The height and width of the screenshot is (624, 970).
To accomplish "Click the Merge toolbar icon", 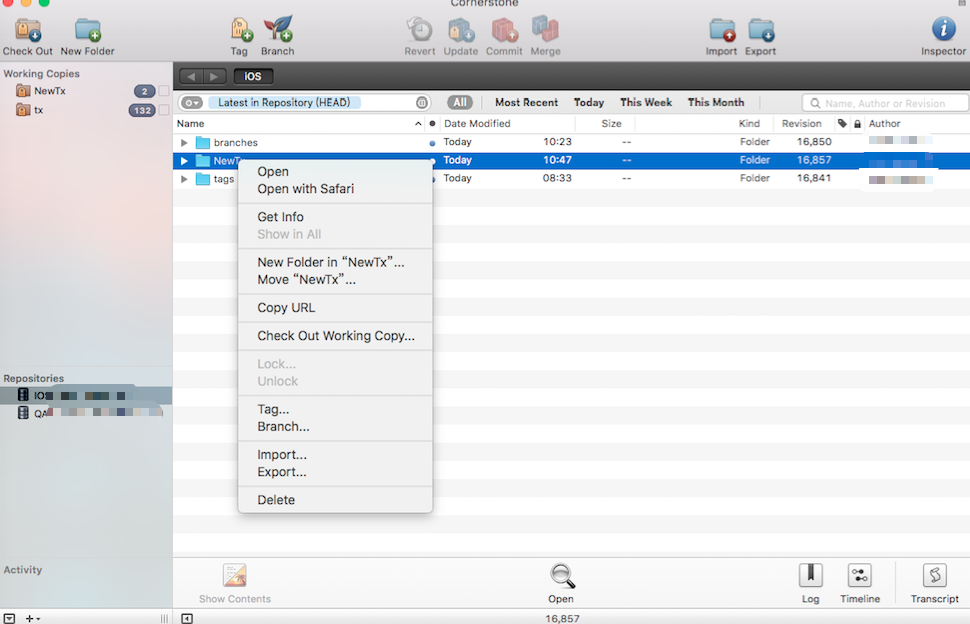I will tap(545, 30).
